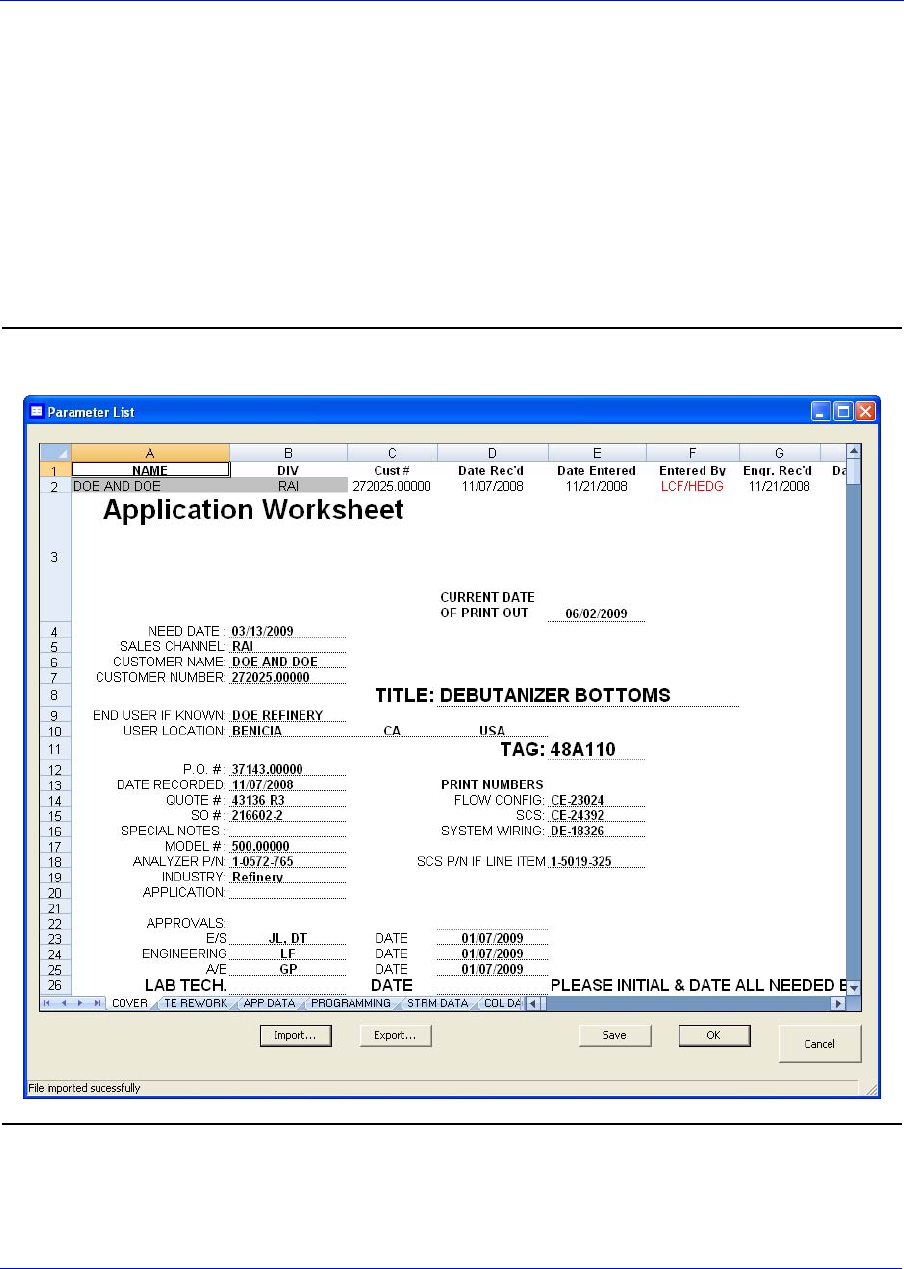Open the STRM DATA sheet tab
The width and height of the screenshot is (904, 1269).
tap(438, 1003)
